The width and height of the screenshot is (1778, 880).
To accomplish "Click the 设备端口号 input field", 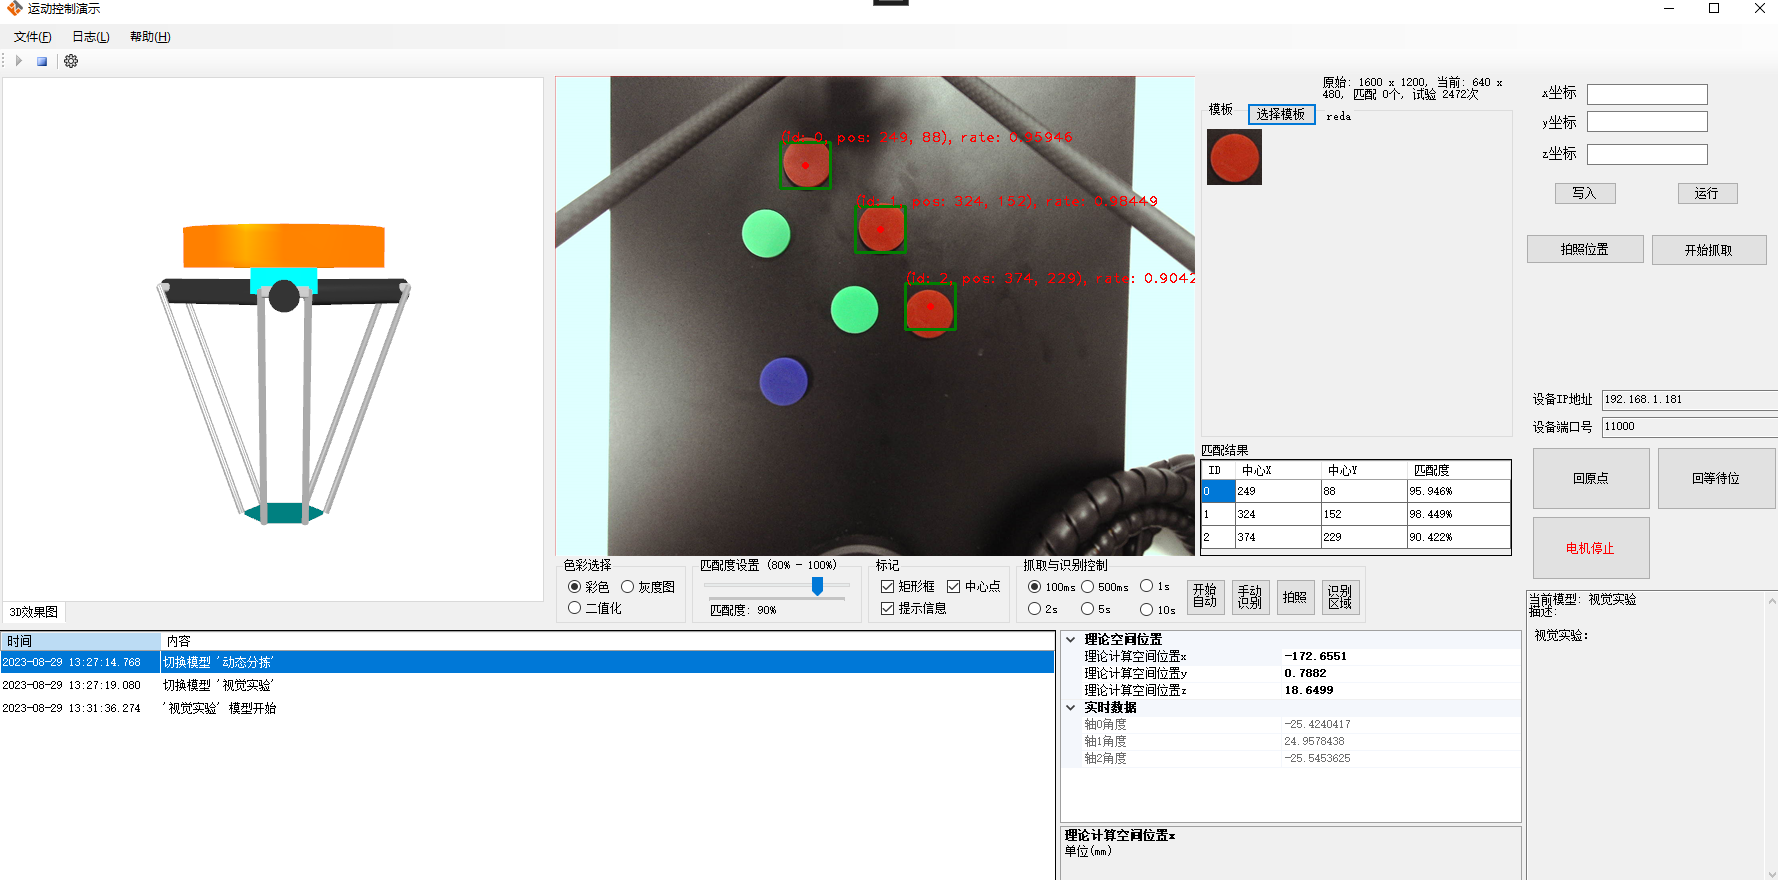I will tap(1689, 427).
